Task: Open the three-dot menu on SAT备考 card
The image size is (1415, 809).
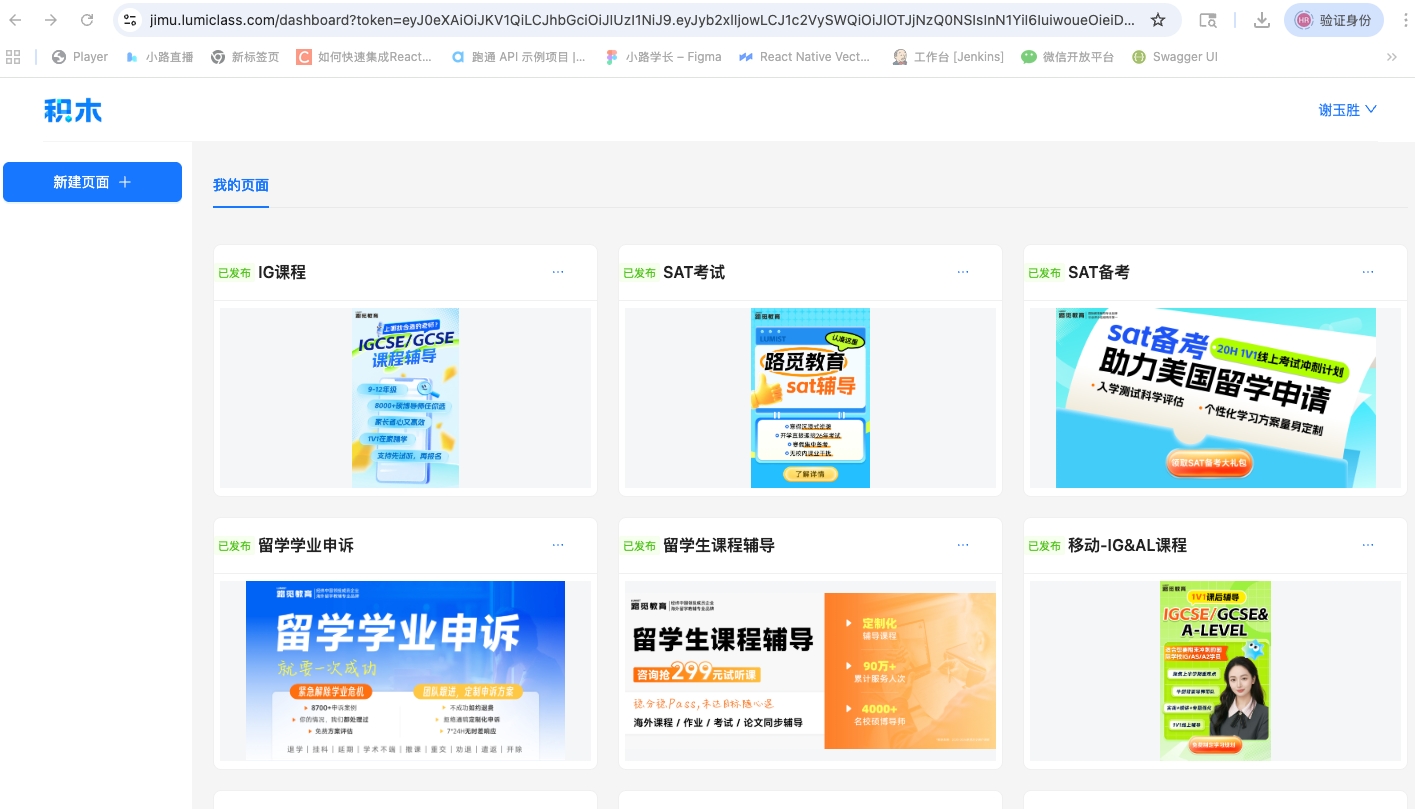Action: pyautogui.click(x=1368, y=271)
